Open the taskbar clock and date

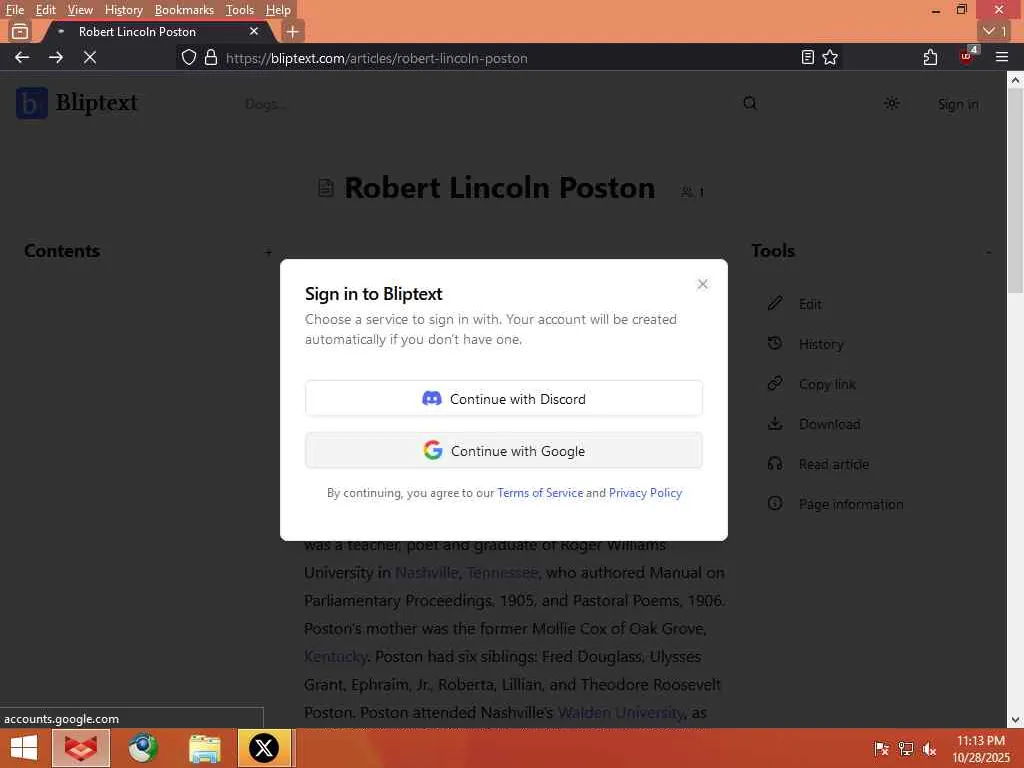coord(981,748)
